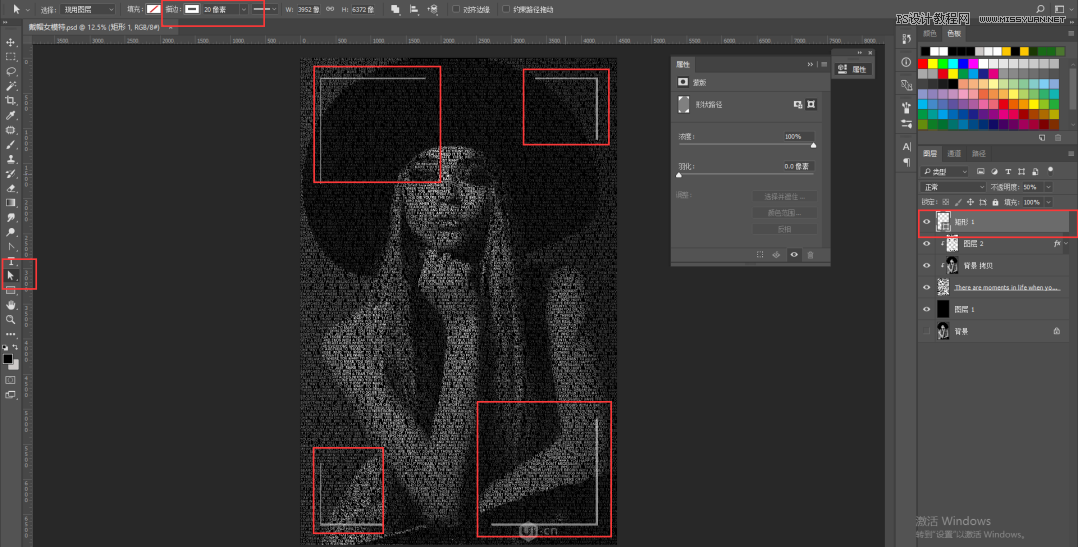
Task: Select the Magic Wand tool
Action: click(x=10, y=86)
